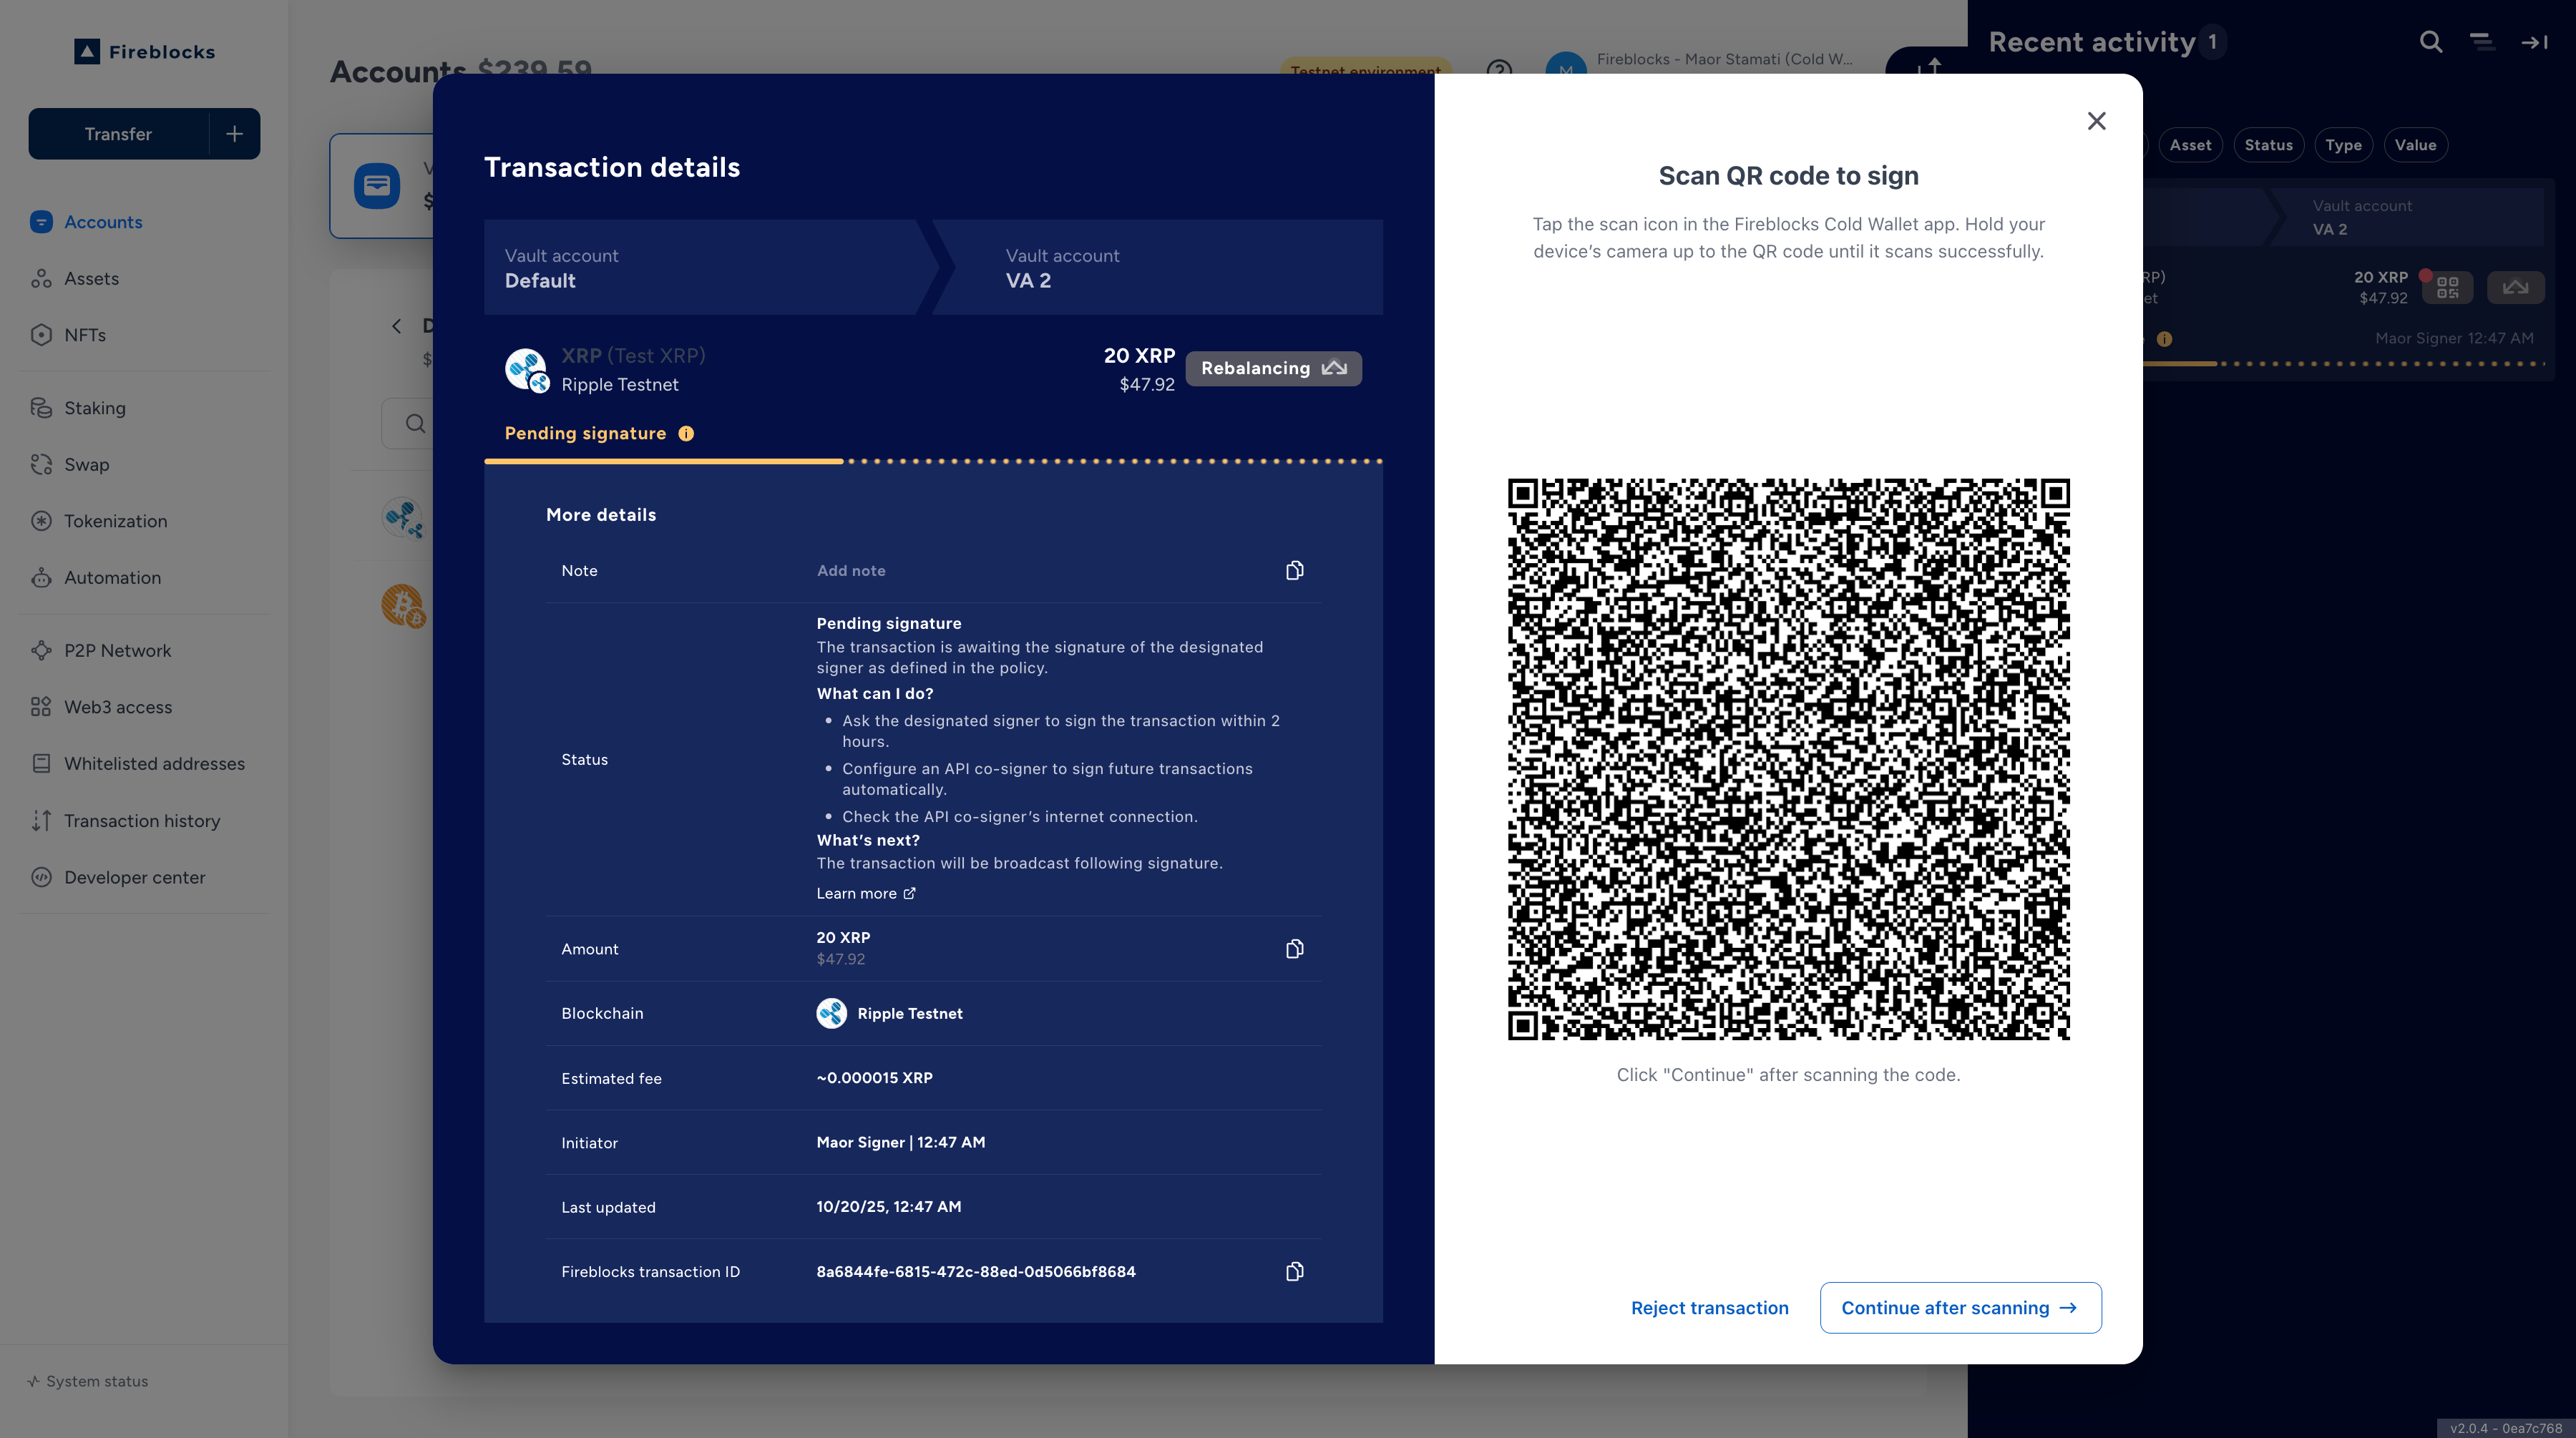The image size is (2576, 1438).
Task: Open the Asset filter dropdown
Action: (2190, 145)
